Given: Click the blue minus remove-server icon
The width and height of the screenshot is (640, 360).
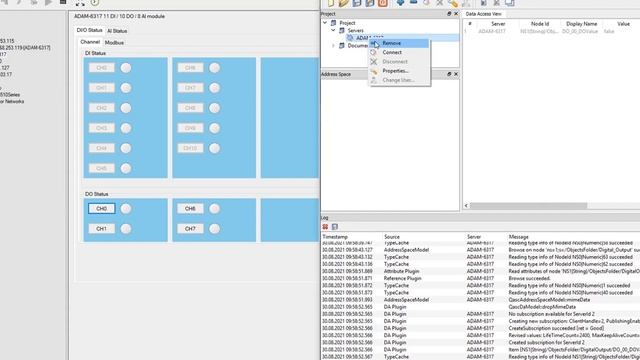Looking at the screenshot, I should 413,3.
